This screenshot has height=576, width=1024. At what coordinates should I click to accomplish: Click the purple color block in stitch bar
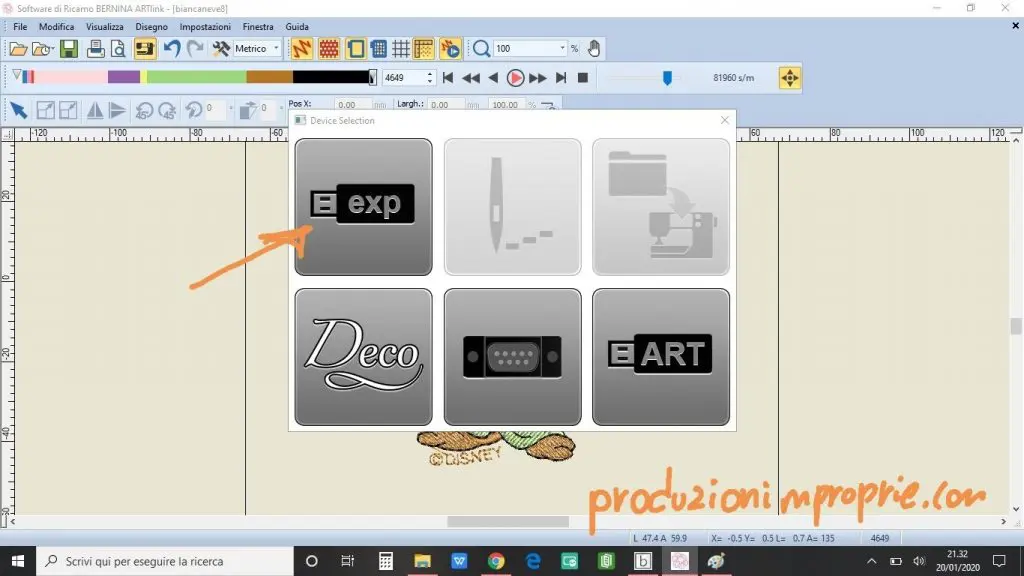[124, 77]
